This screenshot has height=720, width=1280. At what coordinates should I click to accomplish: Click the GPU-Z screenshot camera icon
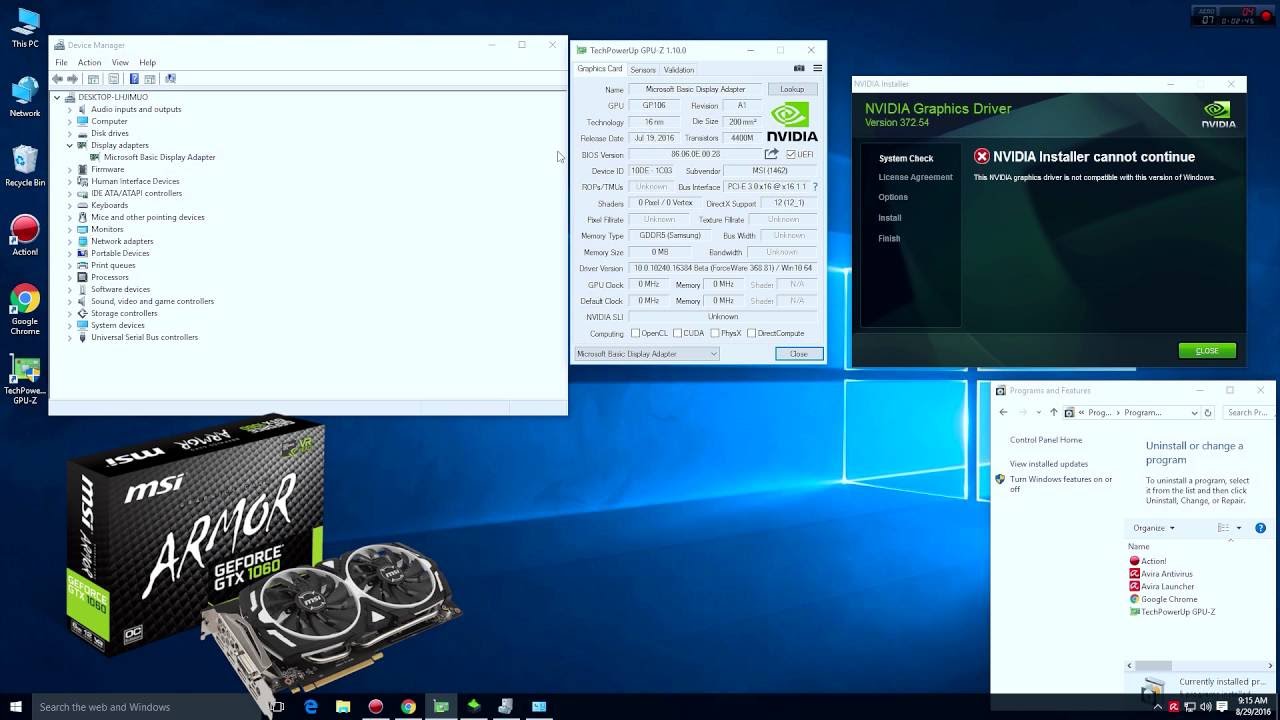(x=799, y=69)
